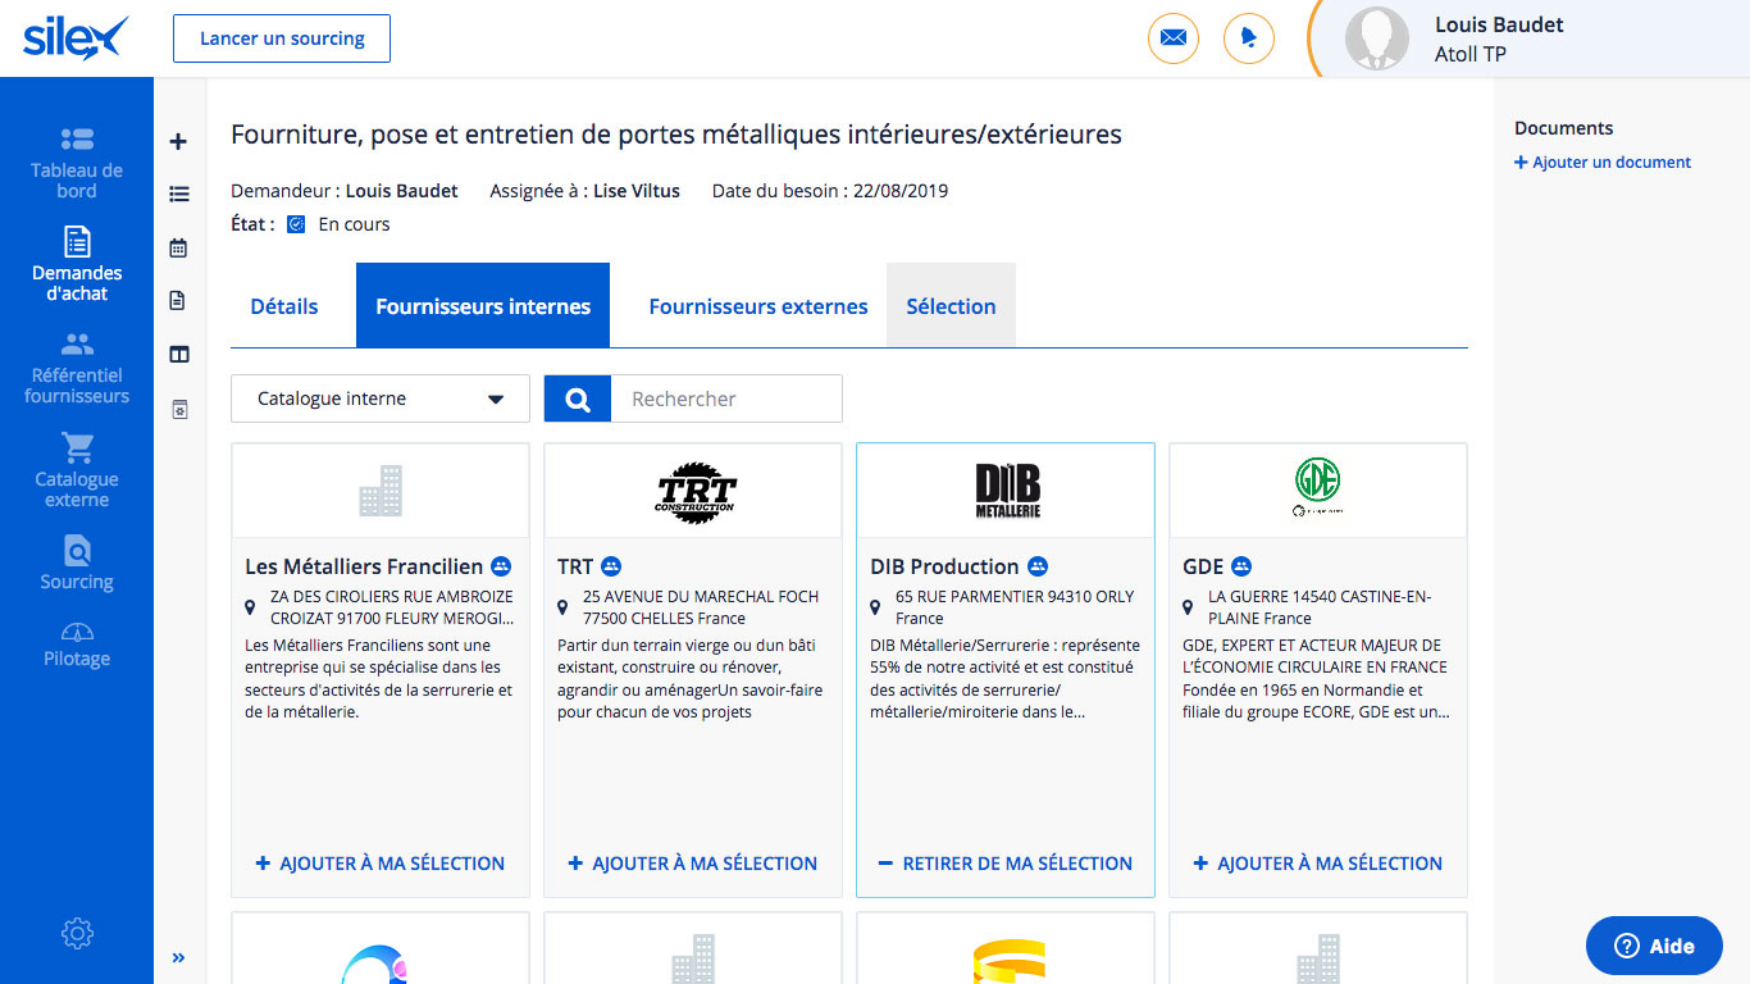Switch to Fournisseurs externes tab

point(758,306)
